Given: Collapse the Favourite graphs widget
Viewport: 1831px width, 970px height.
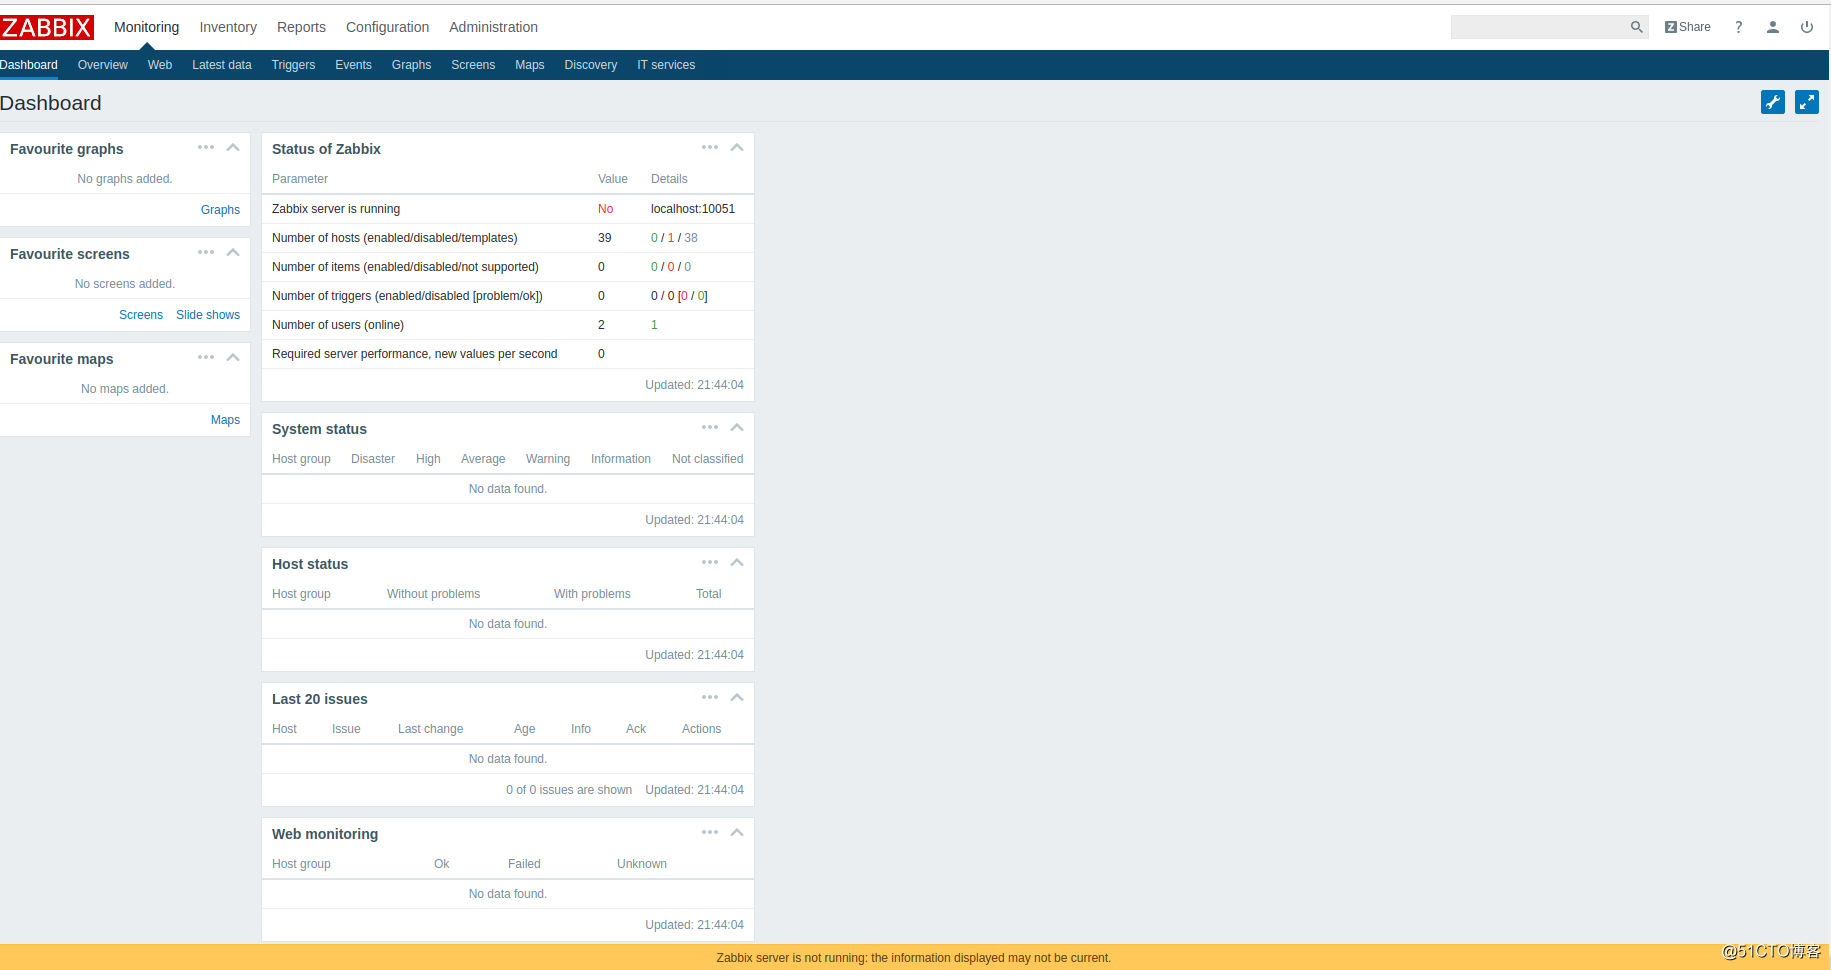Looking at the screenshot, I should (x=233, y=147).
